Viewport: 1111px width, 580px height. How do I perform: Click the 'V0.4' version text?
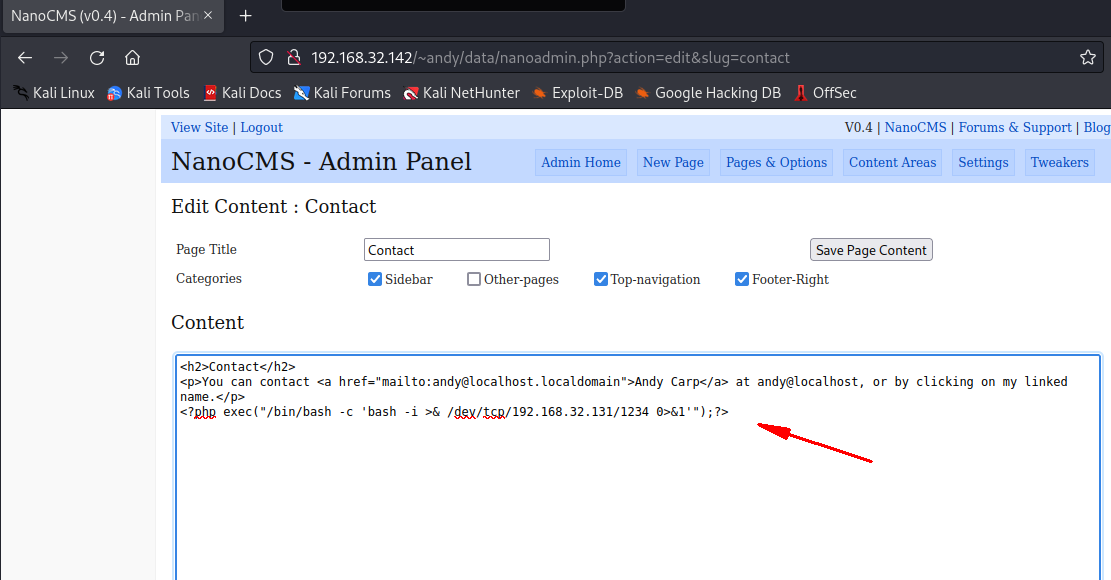pos(858,127)
